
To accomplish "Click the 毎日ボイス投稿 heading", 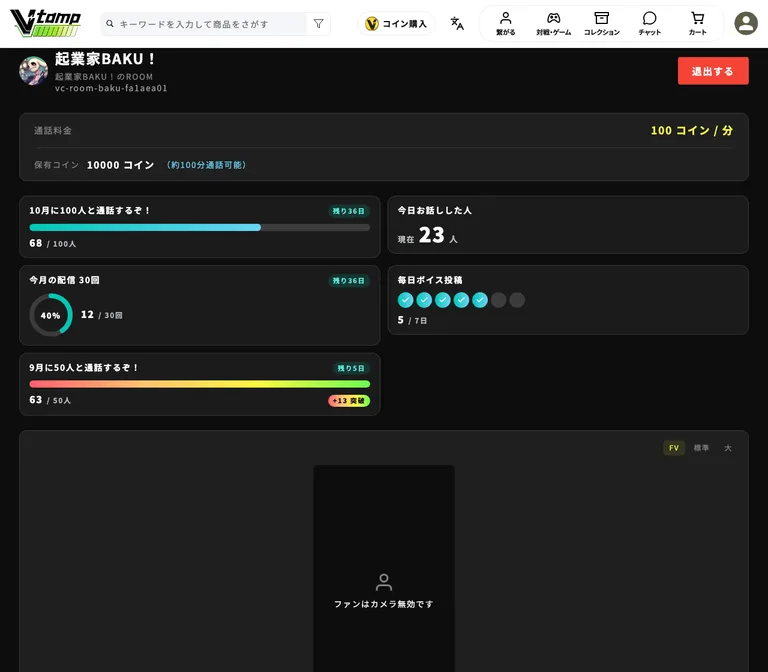I will pyautogui.click(x=430, y=280).
